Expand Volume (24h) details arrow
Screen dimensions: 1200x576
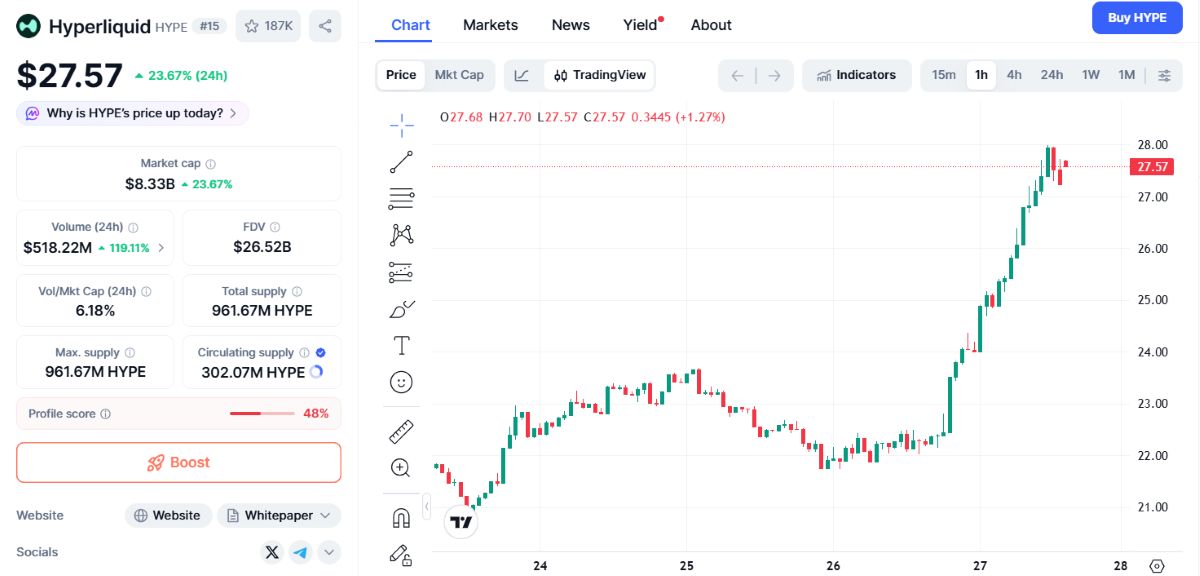click(162, 247)
